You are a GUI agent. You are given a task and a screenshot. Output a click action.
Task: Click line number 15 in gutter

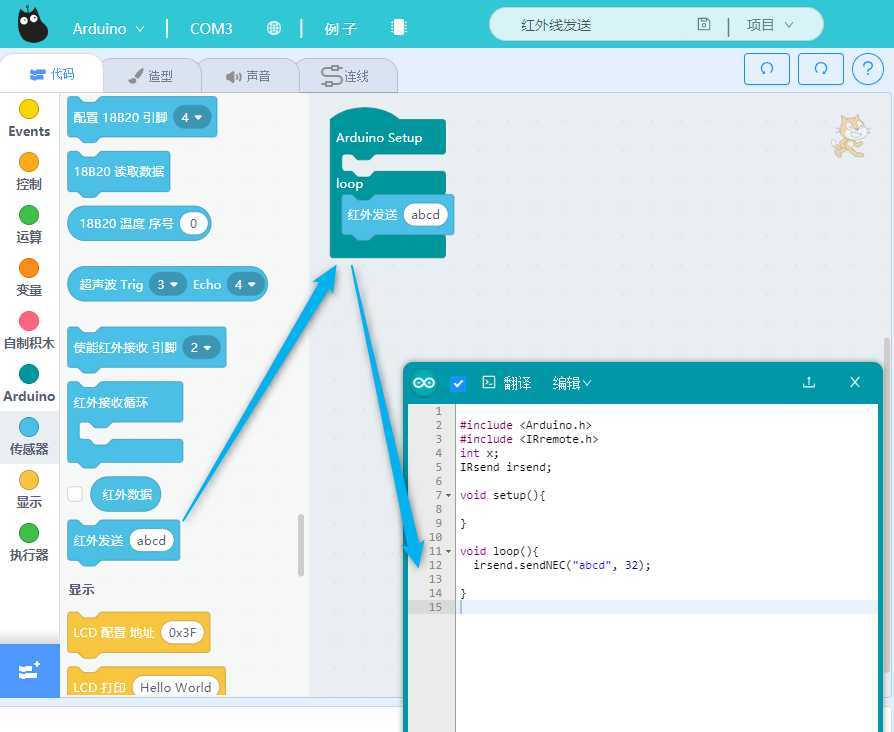(x=436, y=607)
